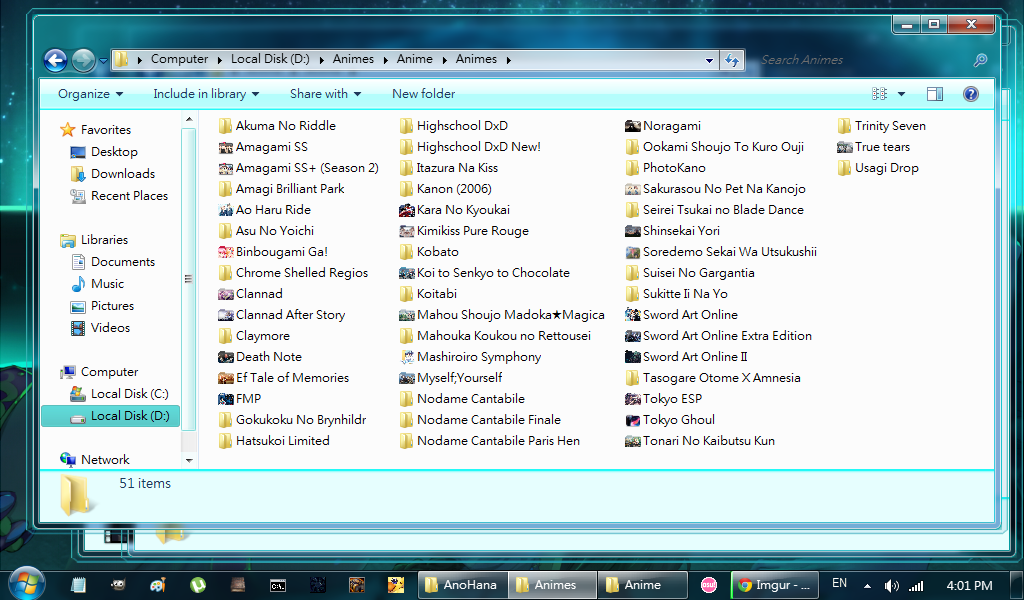Expand the change view options arrow

pos(901,94)
